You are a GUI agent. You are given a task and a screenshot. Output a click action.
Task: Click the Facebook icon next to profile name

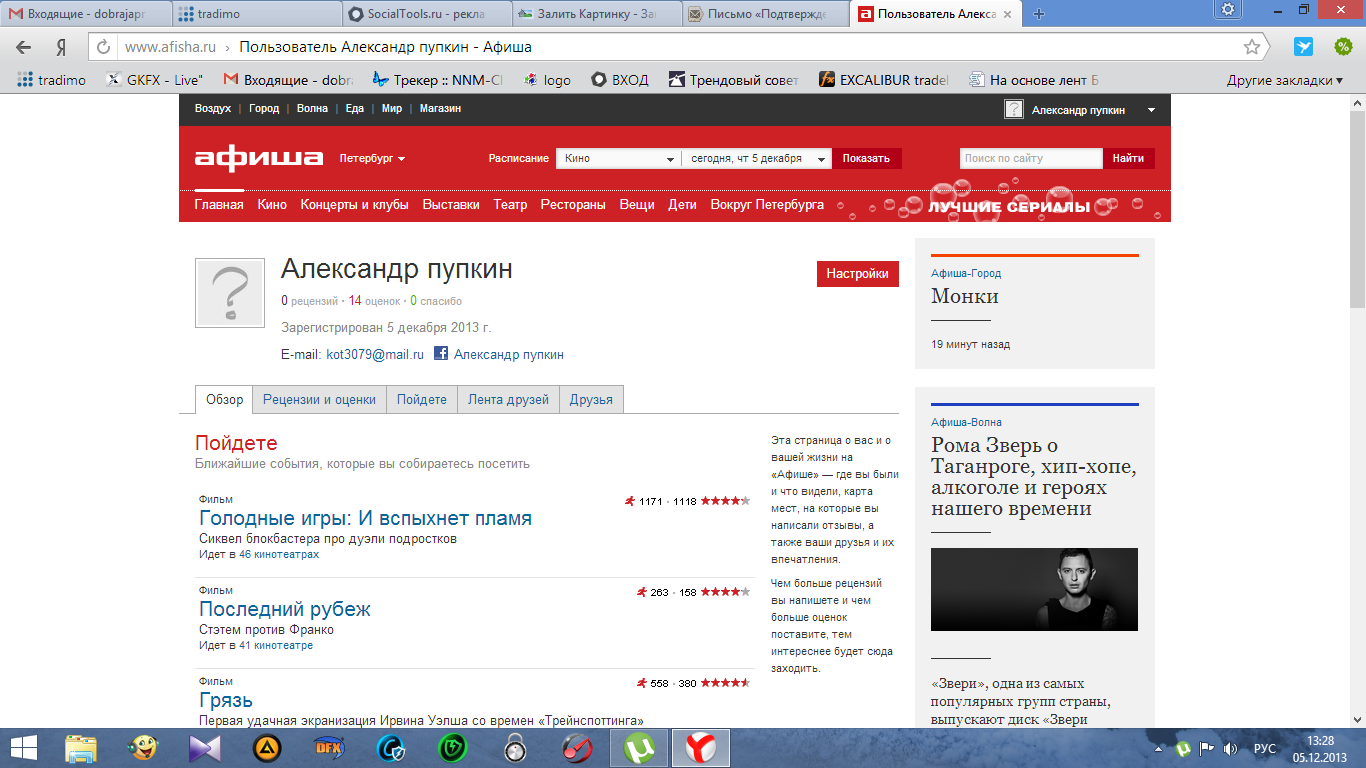coord(441,354)
